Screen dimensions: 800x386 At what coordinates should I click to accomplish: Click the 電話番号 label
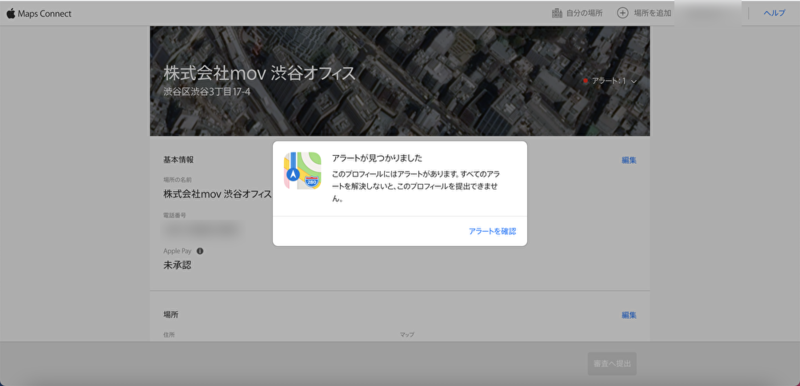(x=174, y=216)
